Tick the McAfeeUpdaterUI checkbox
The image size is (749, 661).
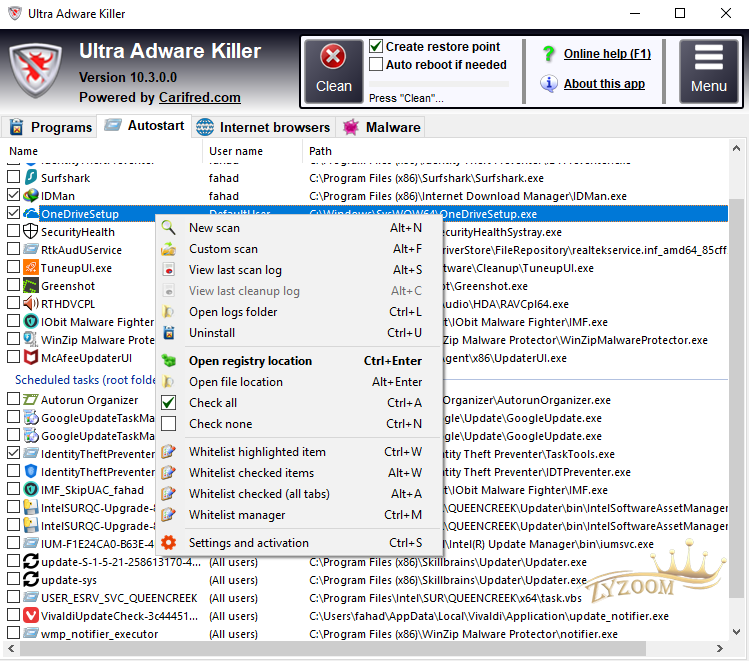coord(13,357)
